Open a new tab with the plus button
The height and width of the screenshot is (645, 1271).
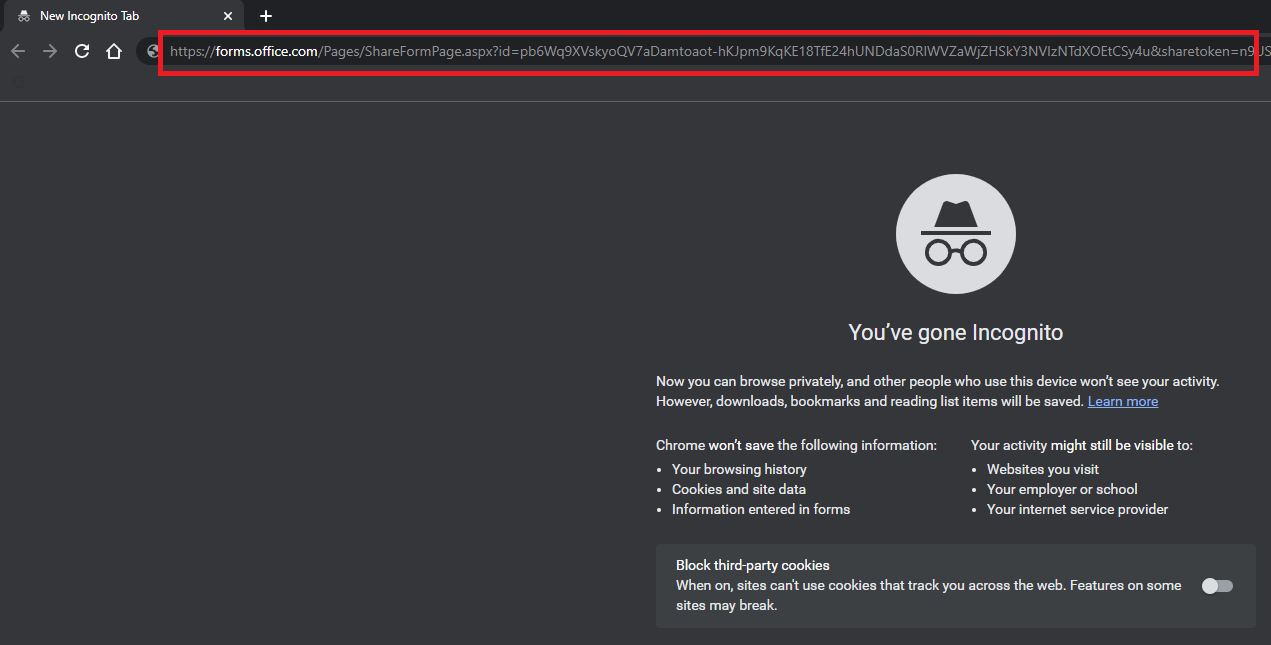pos(266,16)
